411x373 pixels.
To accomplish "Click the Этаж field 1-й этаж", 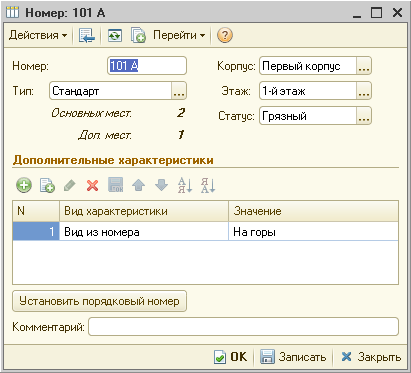I will point(308,91).
